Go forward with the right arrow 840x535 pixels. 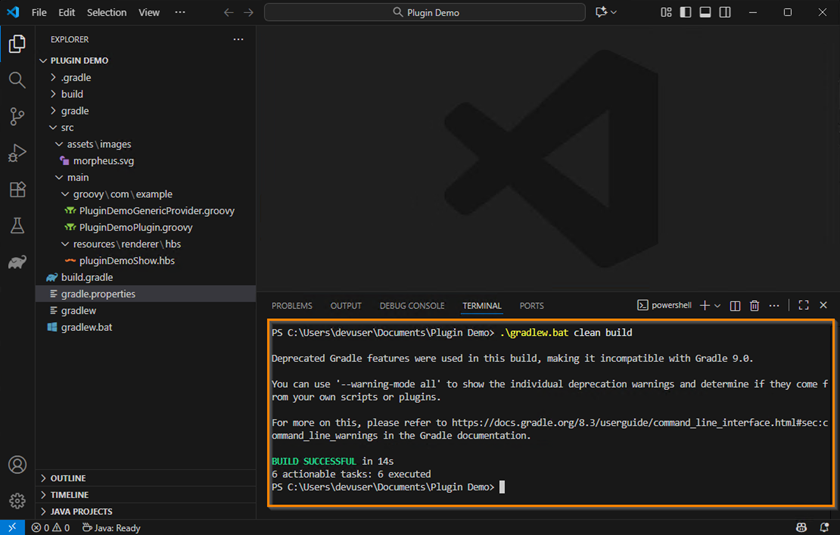click(x=249, y=12)
